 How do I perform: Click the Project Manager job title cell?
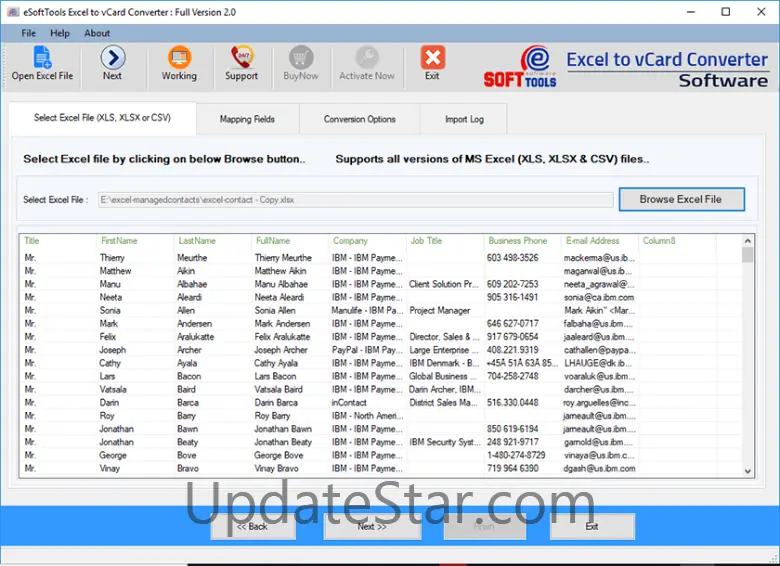440,310
